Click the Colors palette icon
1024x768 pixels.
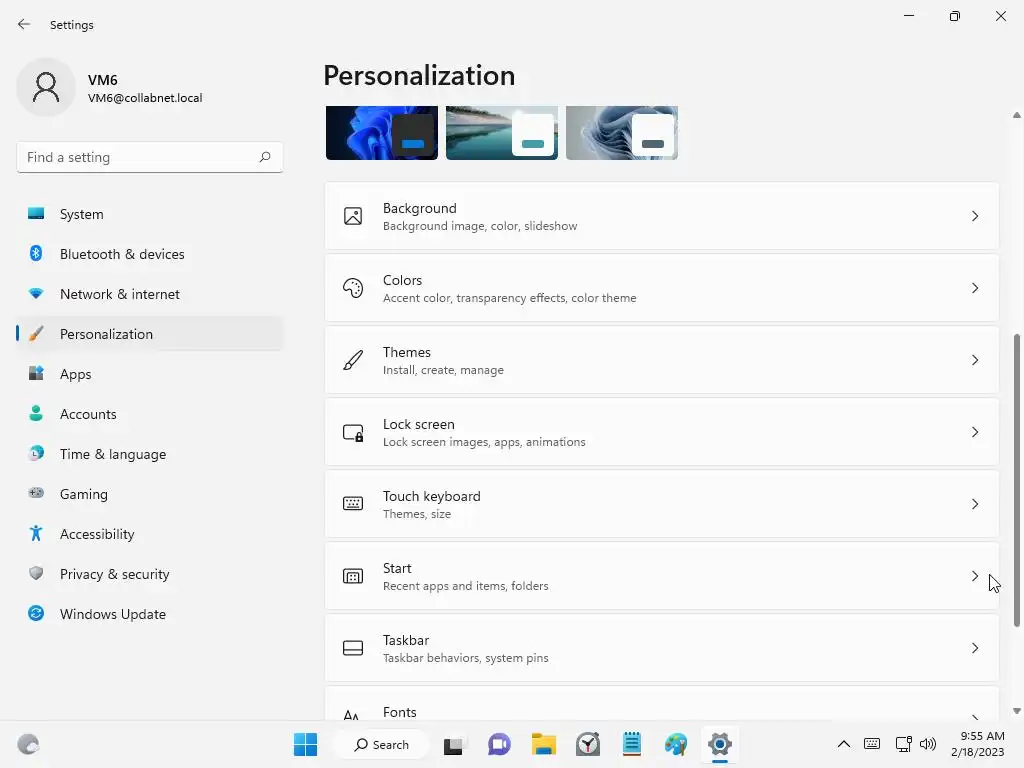click(x=353, y=288)
